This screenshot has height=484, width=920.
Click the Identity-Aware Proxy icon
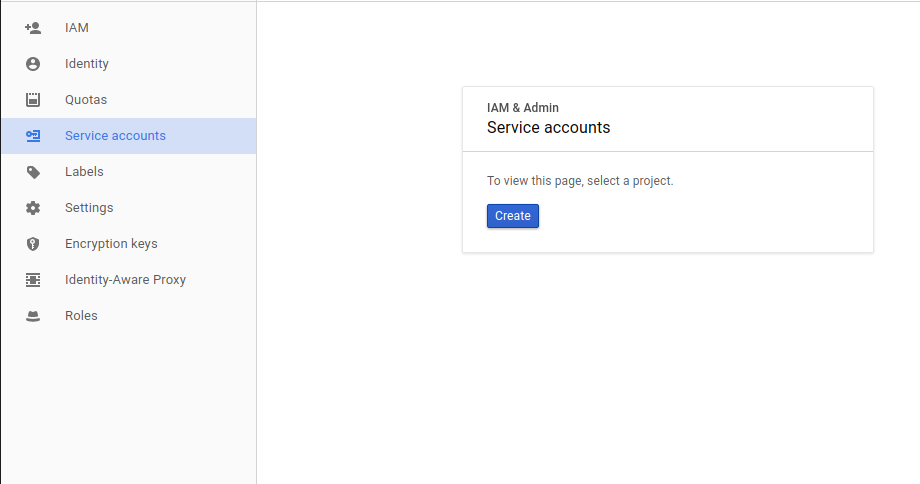[33, 280]
